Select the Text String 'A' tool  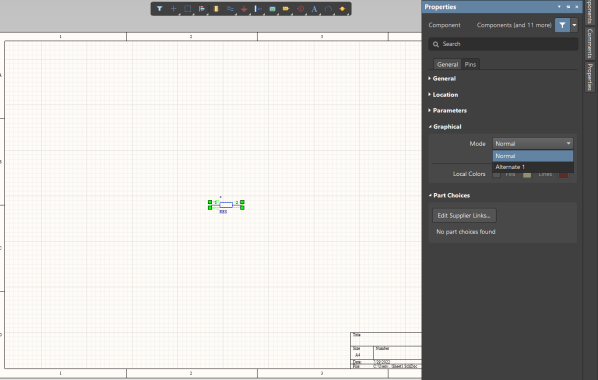[x=314, y=9]
